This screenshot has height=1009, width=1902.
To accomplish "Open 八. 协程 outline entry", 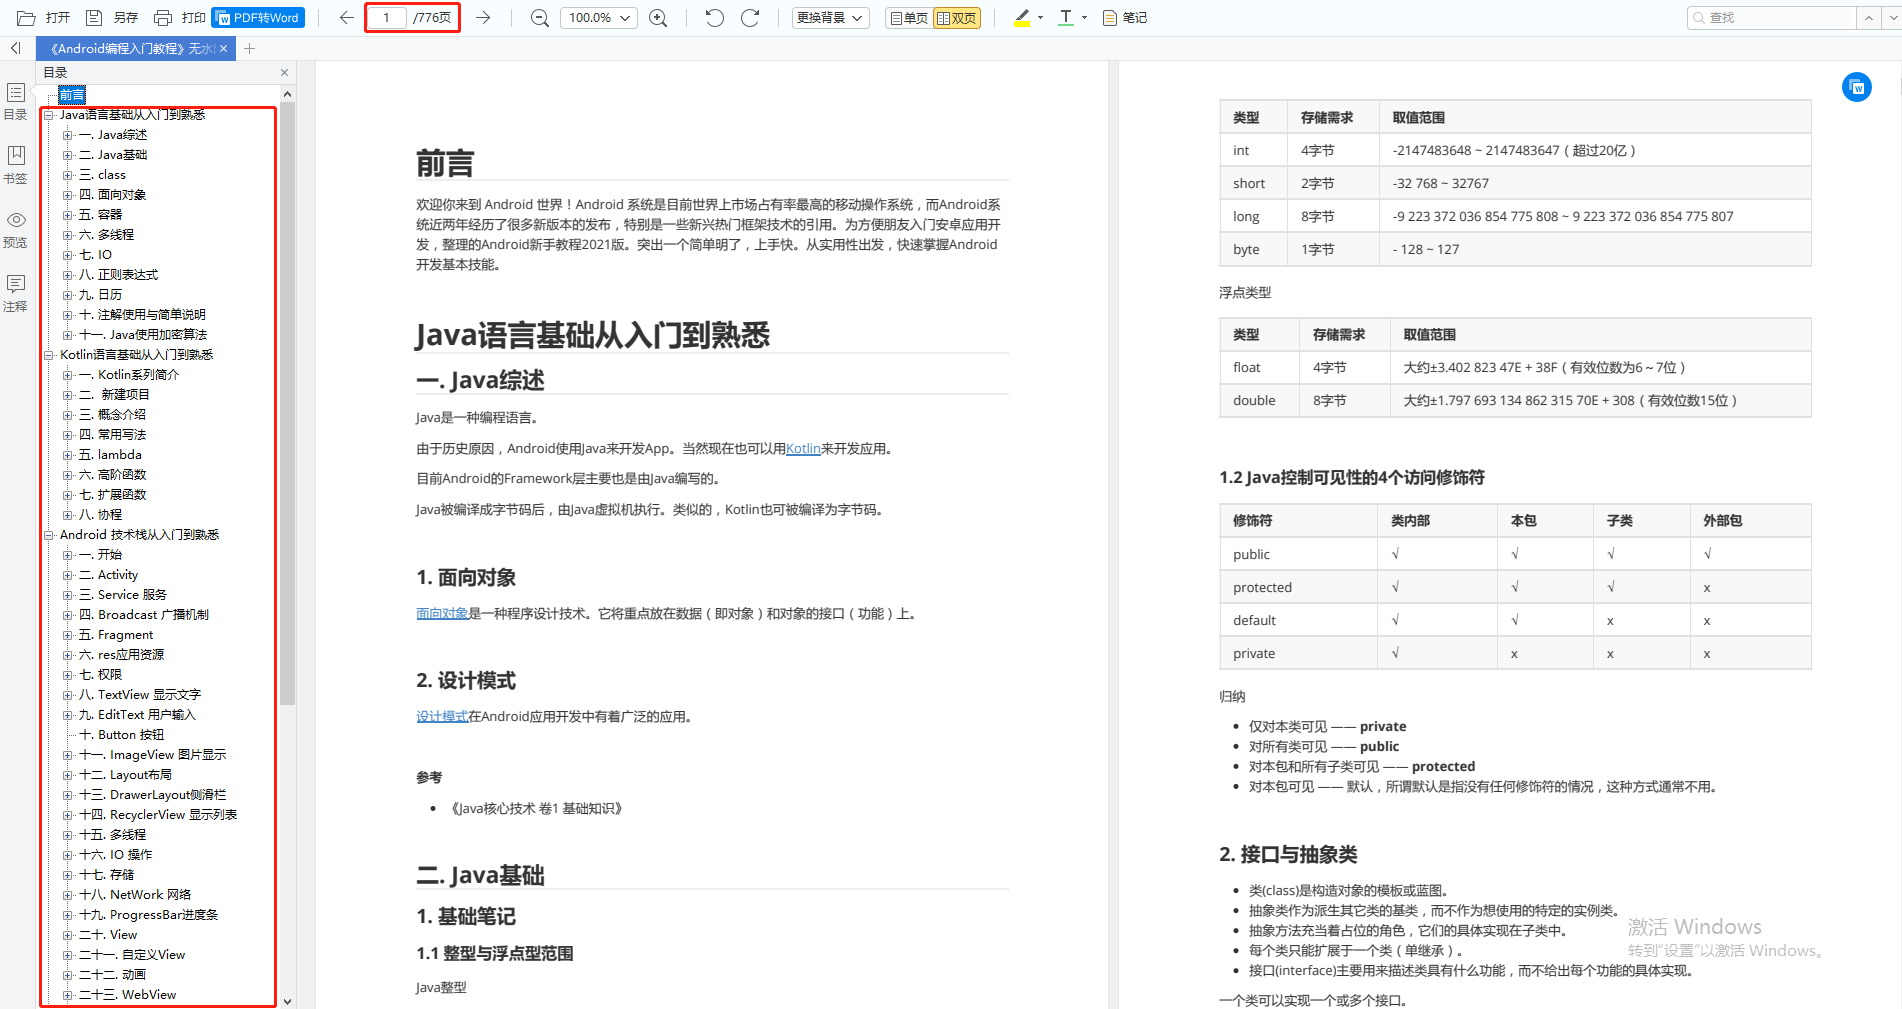I will point(100,515).
